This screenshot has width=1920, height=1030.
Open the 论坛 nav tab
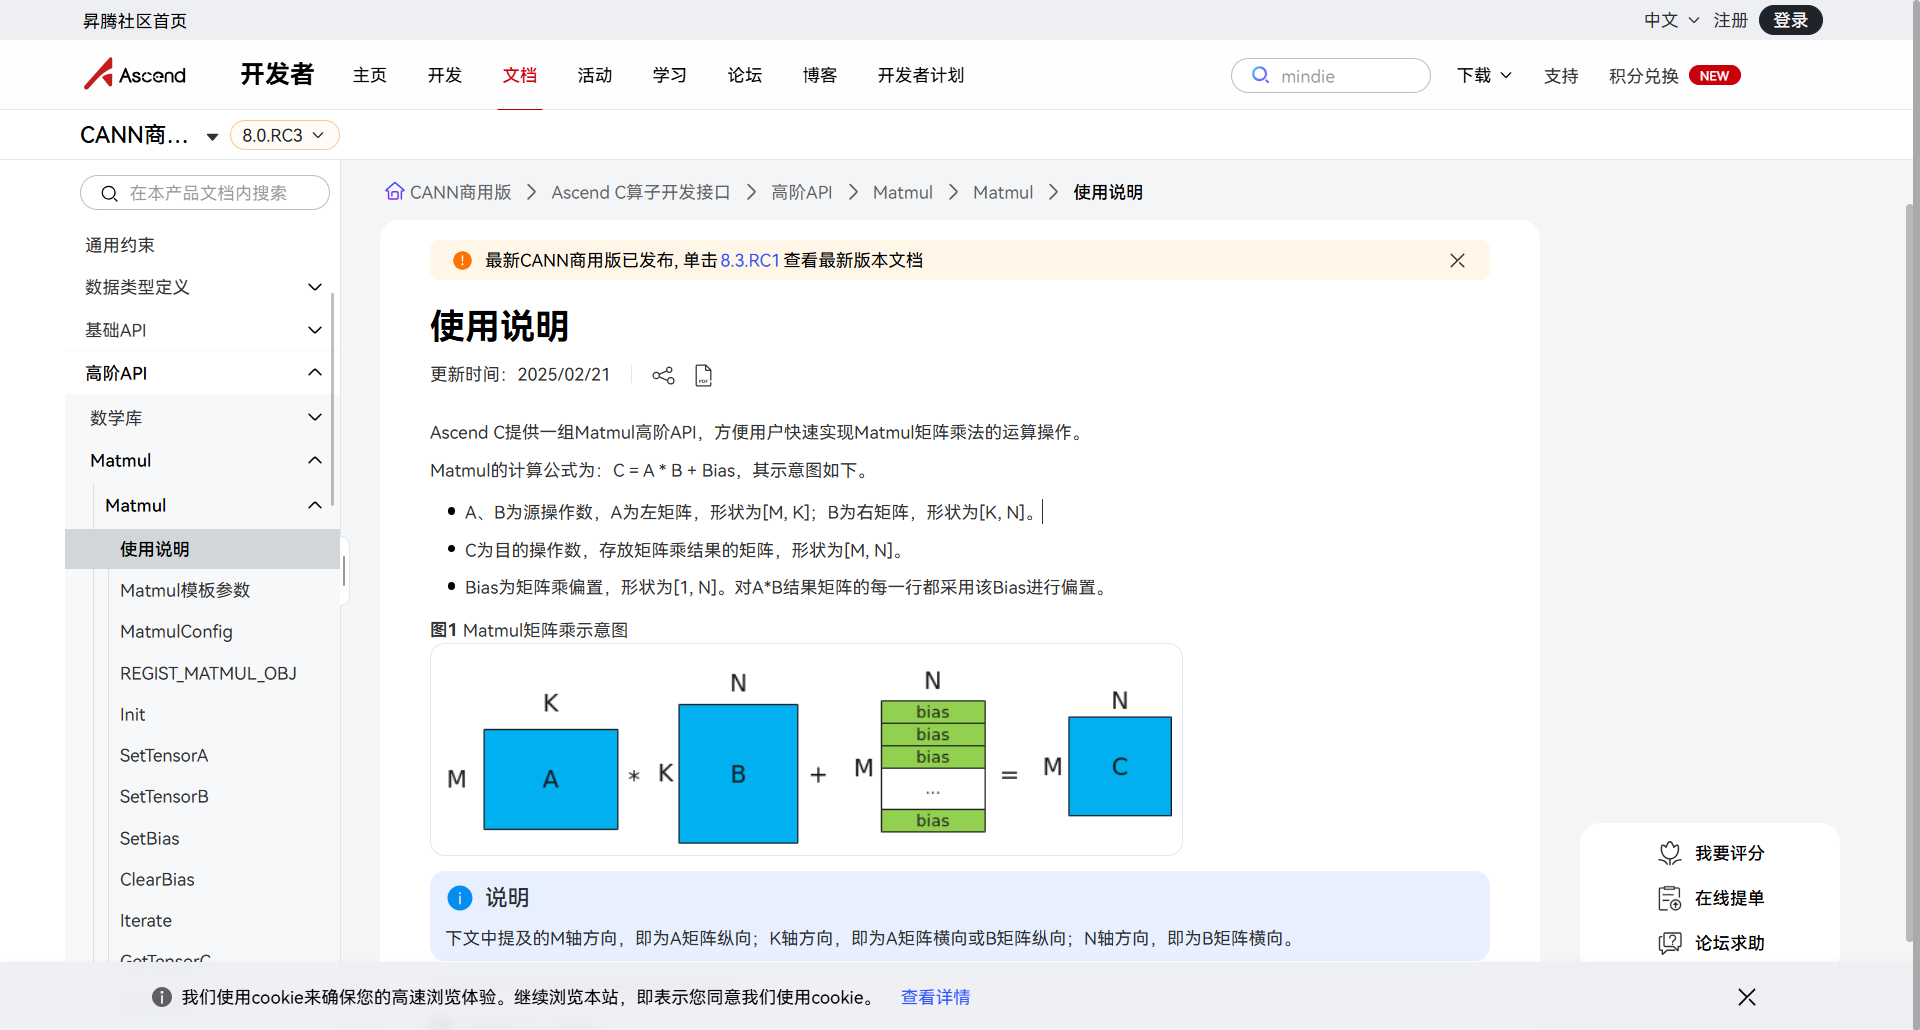coord(745,75)
